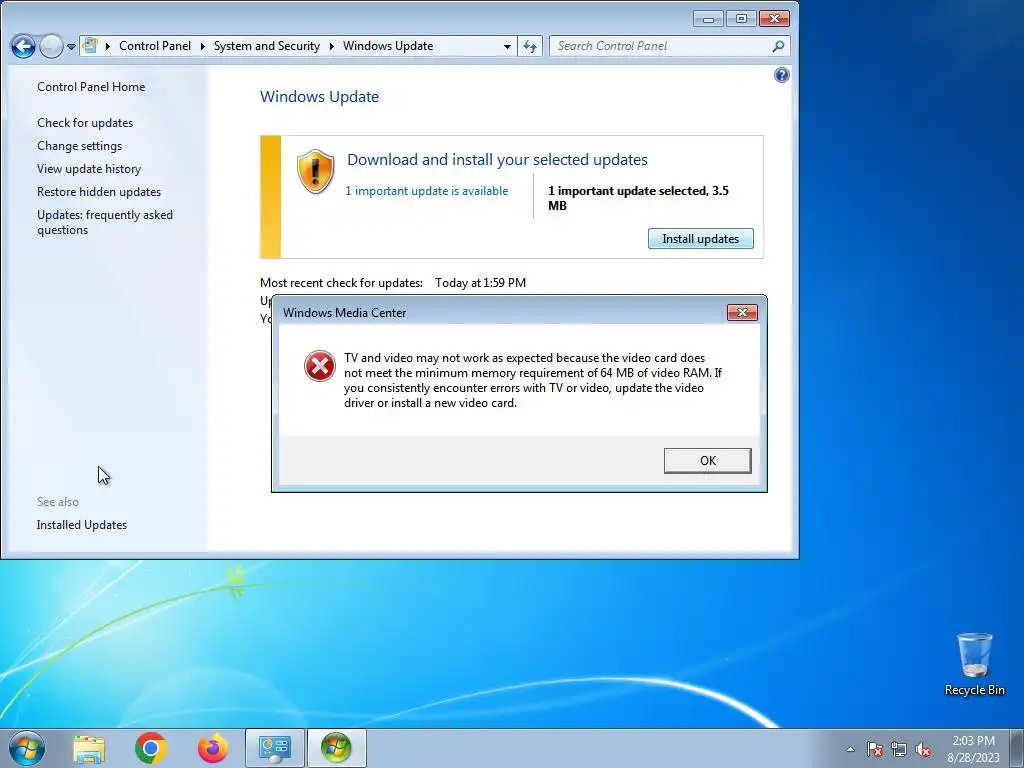Select System and Security breadcrumb
Image resolution: width=1024 pixels, height=768 pixels.
266,46
